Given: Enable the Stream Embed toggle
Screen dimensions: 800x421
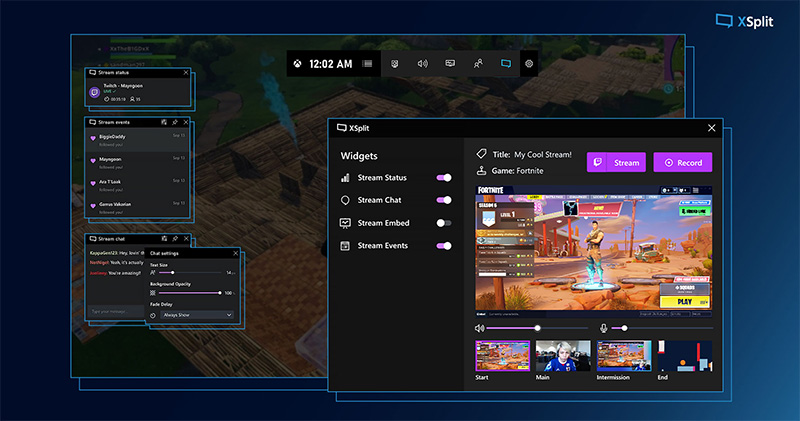Looking at the screenshot, I should 444,223.
